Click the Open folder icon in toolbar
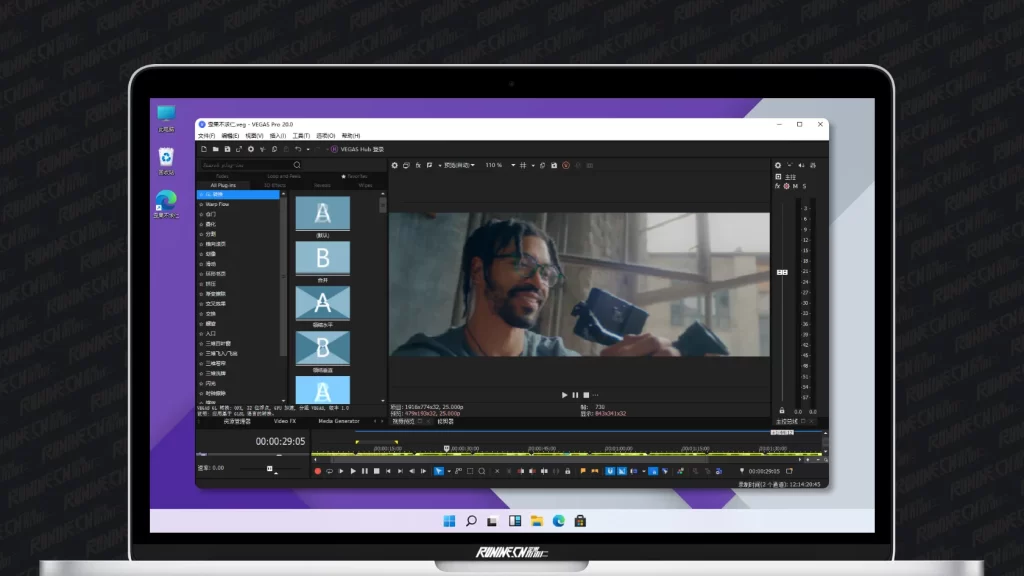 [215, 149]
